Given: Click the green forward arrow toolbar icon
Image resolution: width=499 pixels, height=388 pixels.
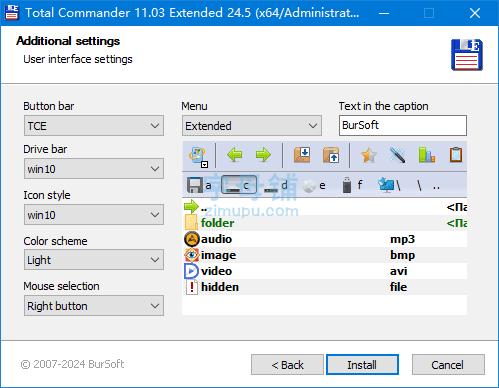Looking at the screenshot, I should (263, 155).
